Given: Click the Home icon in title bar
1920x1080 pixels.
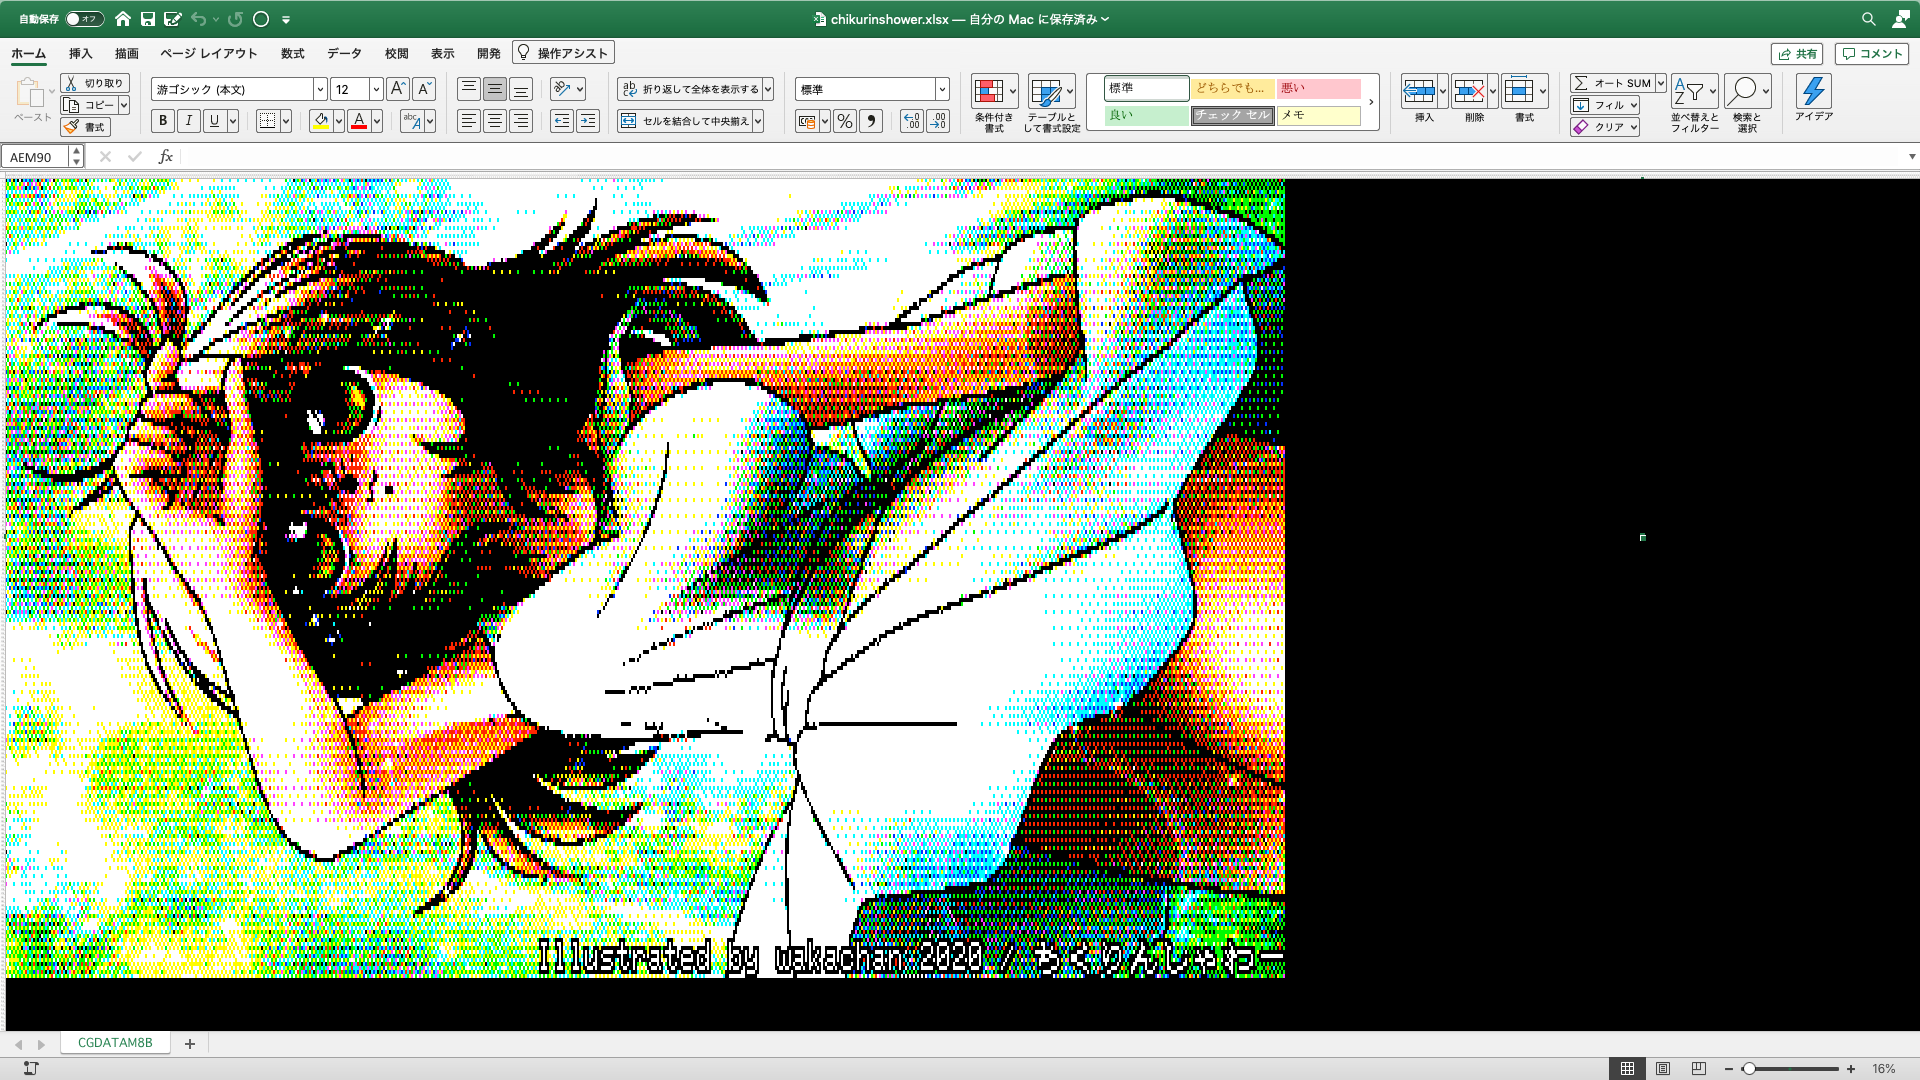Looking at the screenshot, I should click(x=123, y=19).
